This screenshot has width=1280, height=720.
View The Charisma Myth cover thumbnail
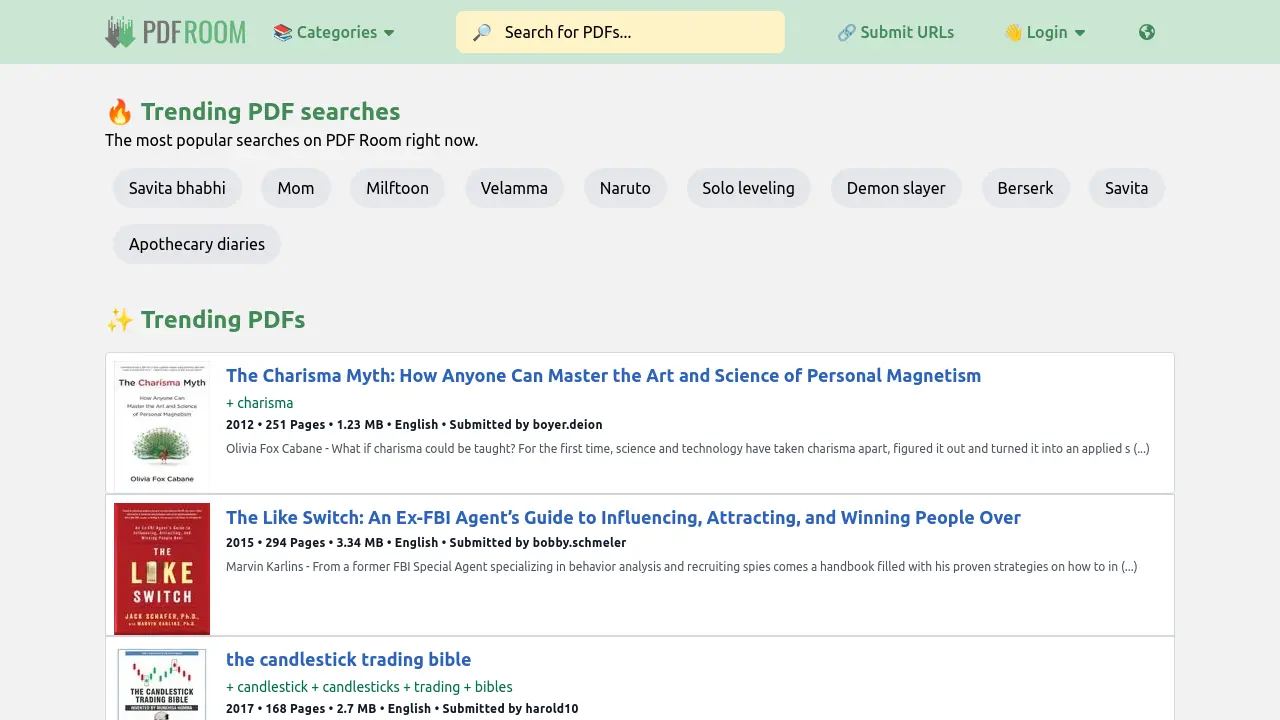click(162, 426)
